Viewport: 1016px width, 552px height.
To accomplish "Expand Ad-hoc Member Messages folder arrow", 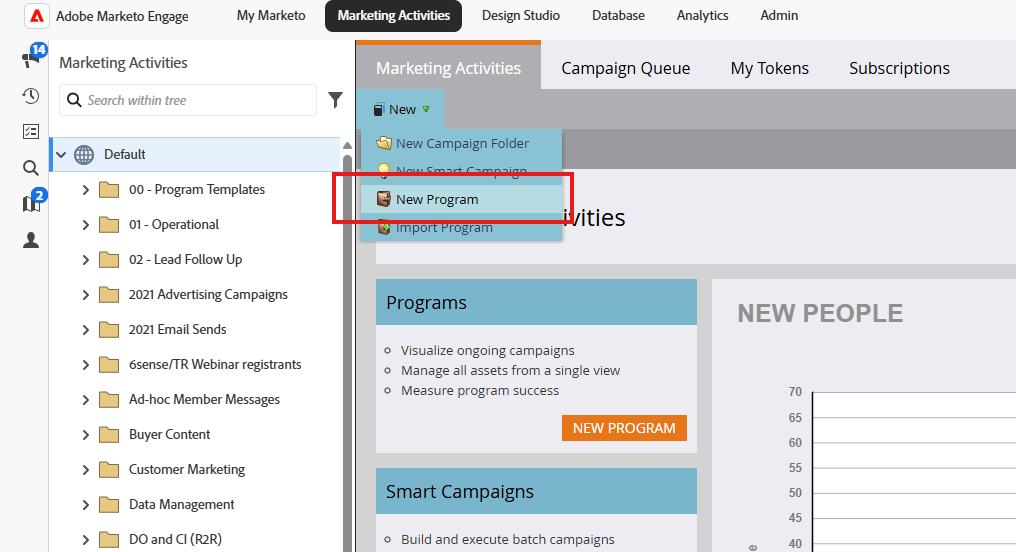I will (x=86, y=400).
